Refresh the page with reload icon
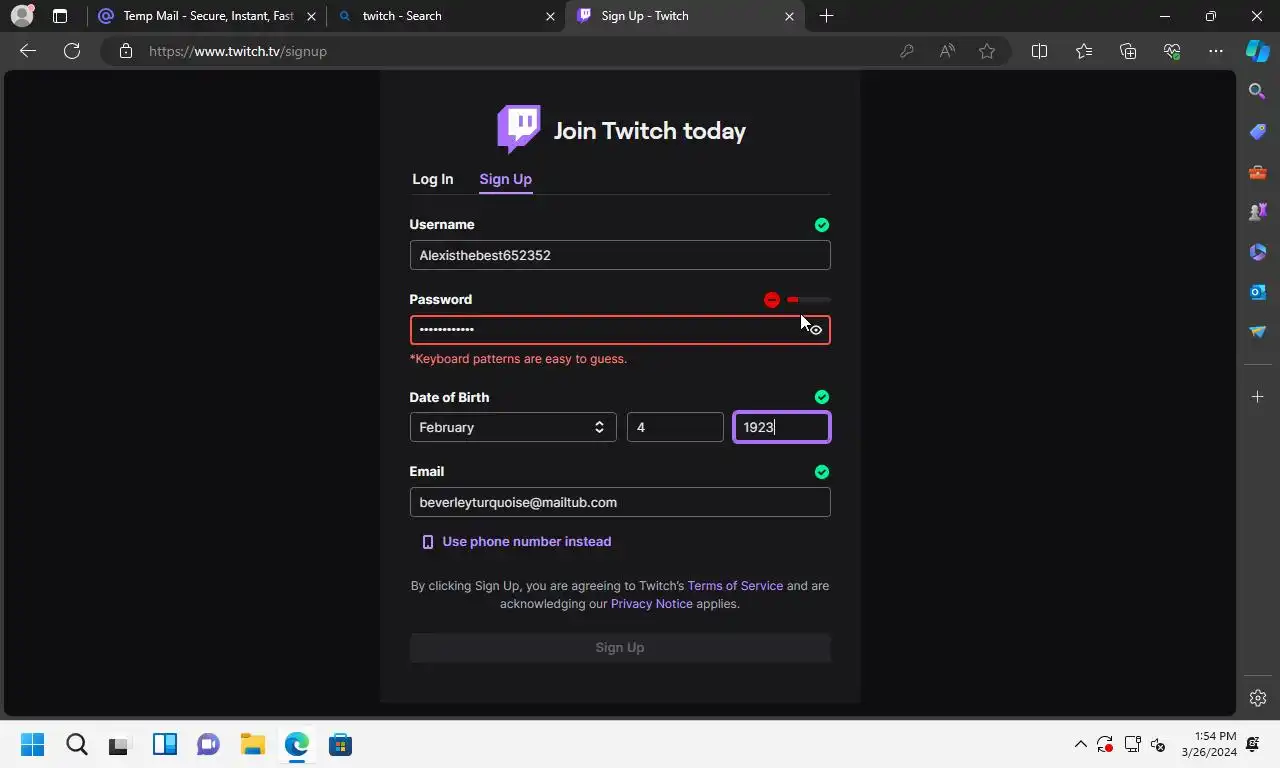 (72, 51)
